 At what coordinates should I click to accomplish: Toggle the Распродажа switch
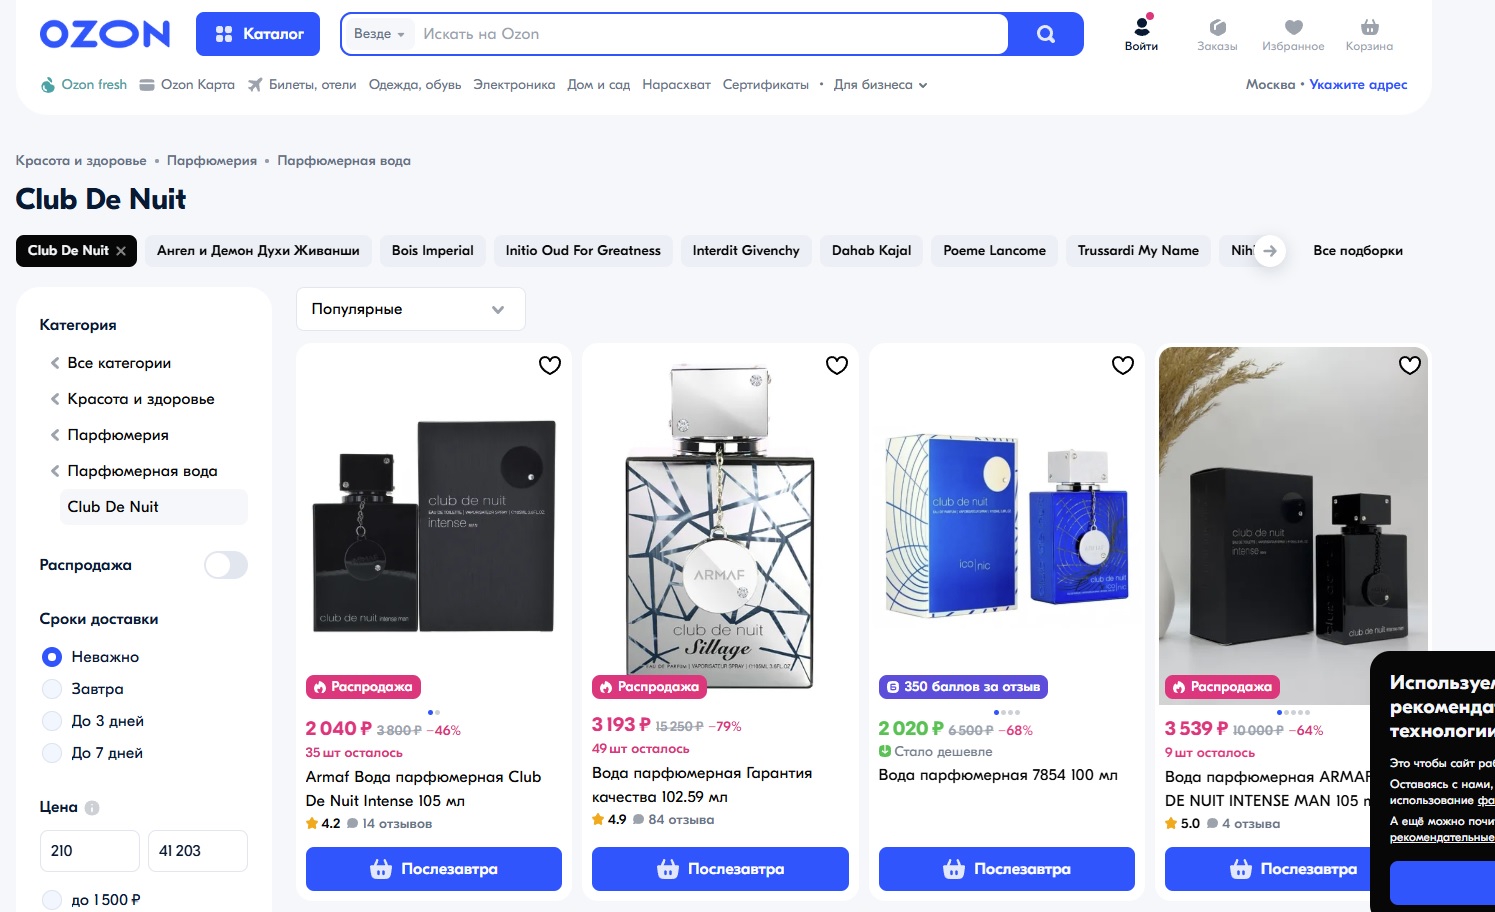pos(226,565)
